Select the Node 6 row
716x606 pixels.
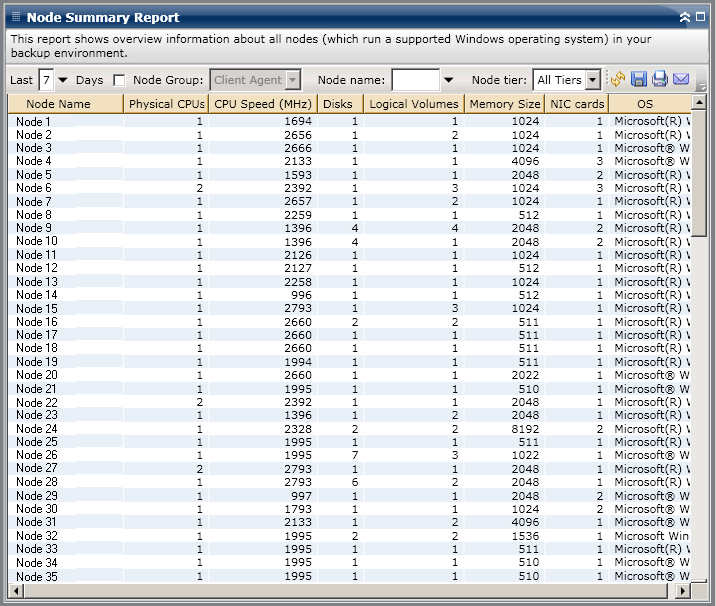pos(349,188)
